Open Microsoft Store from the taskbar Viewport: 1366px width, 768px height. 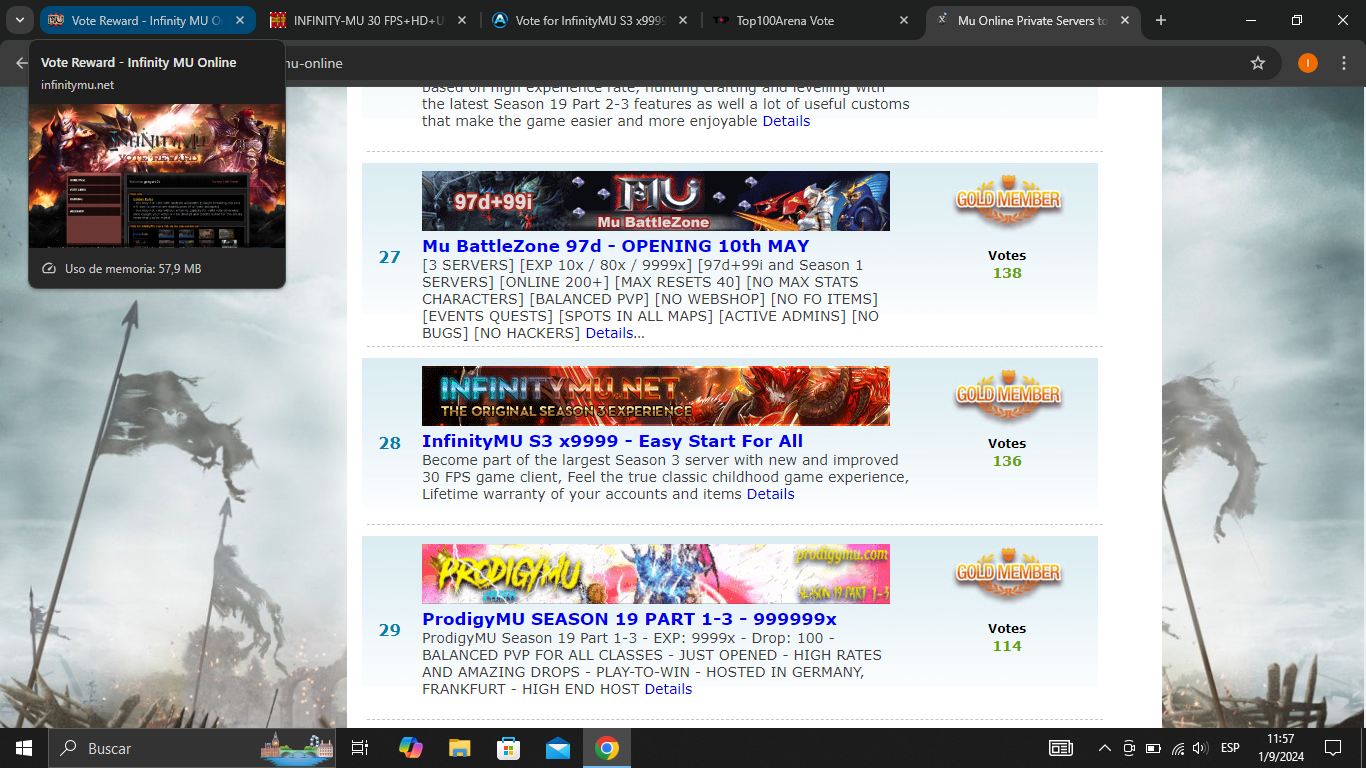(508, 748)
